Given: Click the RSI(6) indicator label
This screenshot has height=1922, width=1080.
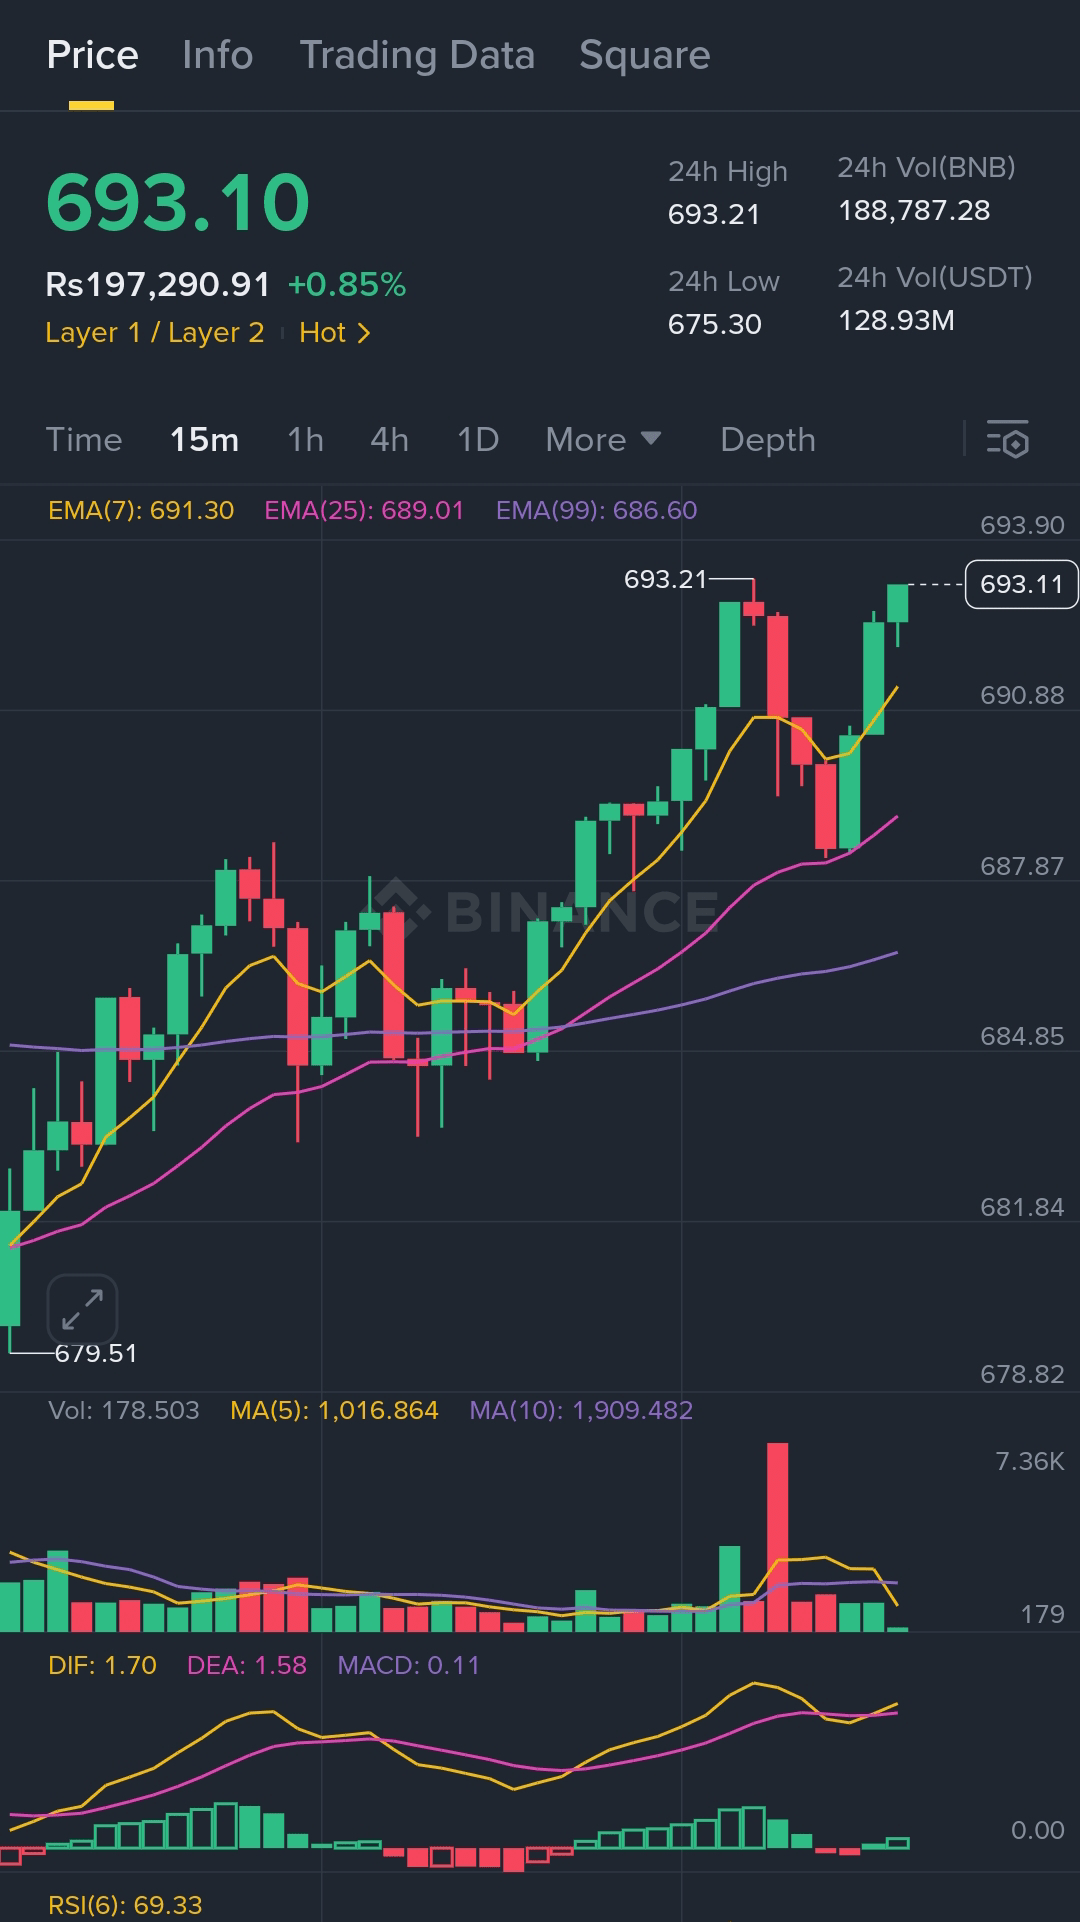Looking at the screenshot, I should pyautogui.click(x=125, y=1905).
